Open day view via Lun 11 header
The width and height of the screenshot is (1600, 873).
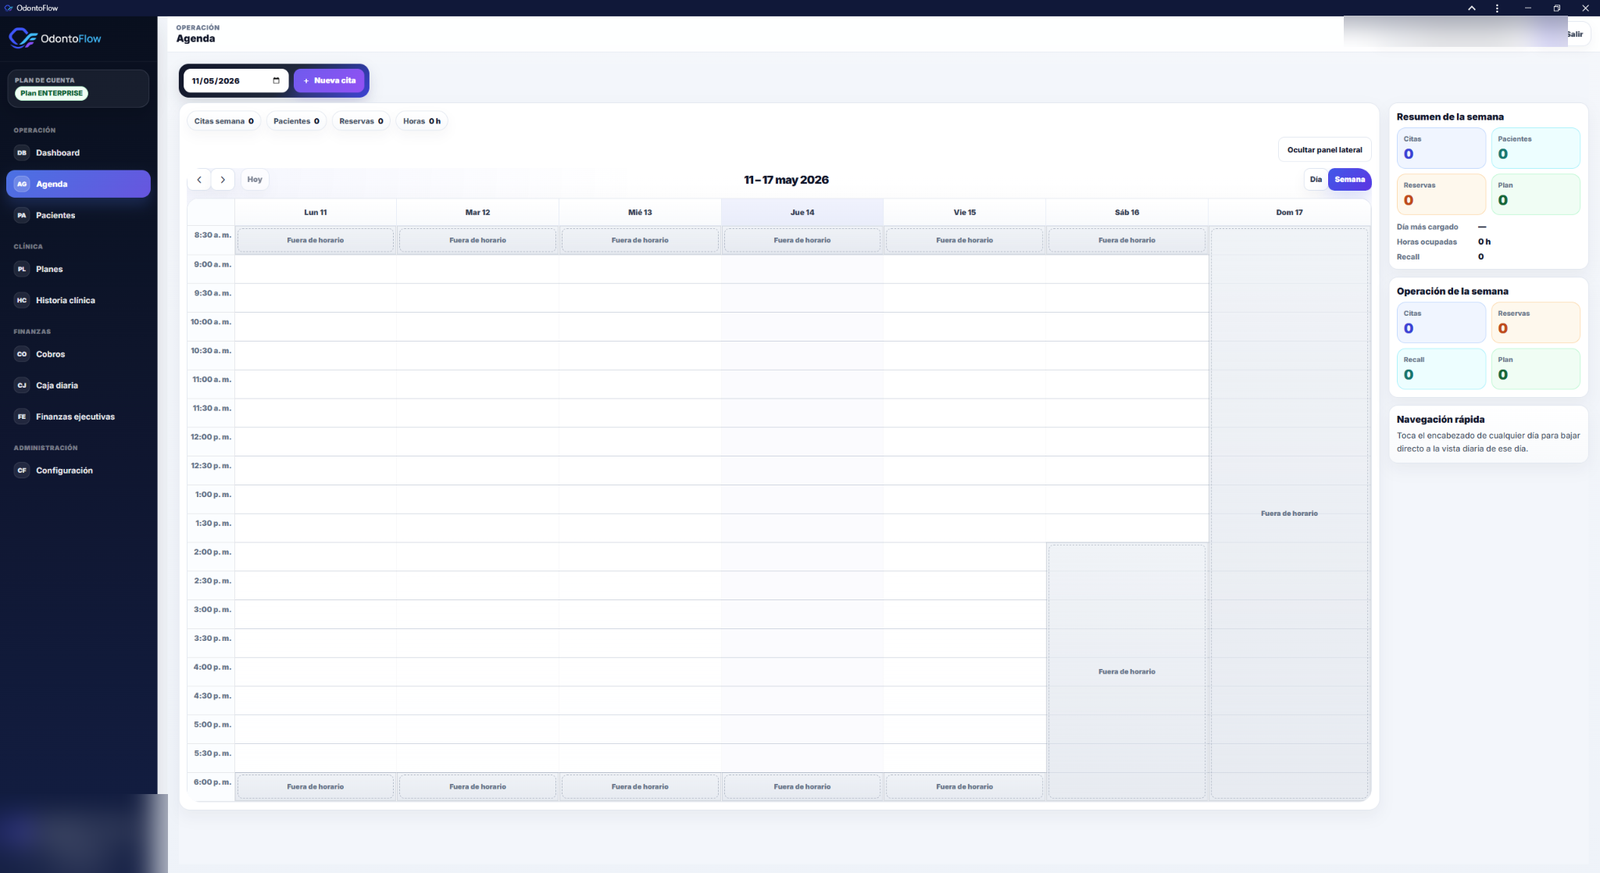click(316, 212)
